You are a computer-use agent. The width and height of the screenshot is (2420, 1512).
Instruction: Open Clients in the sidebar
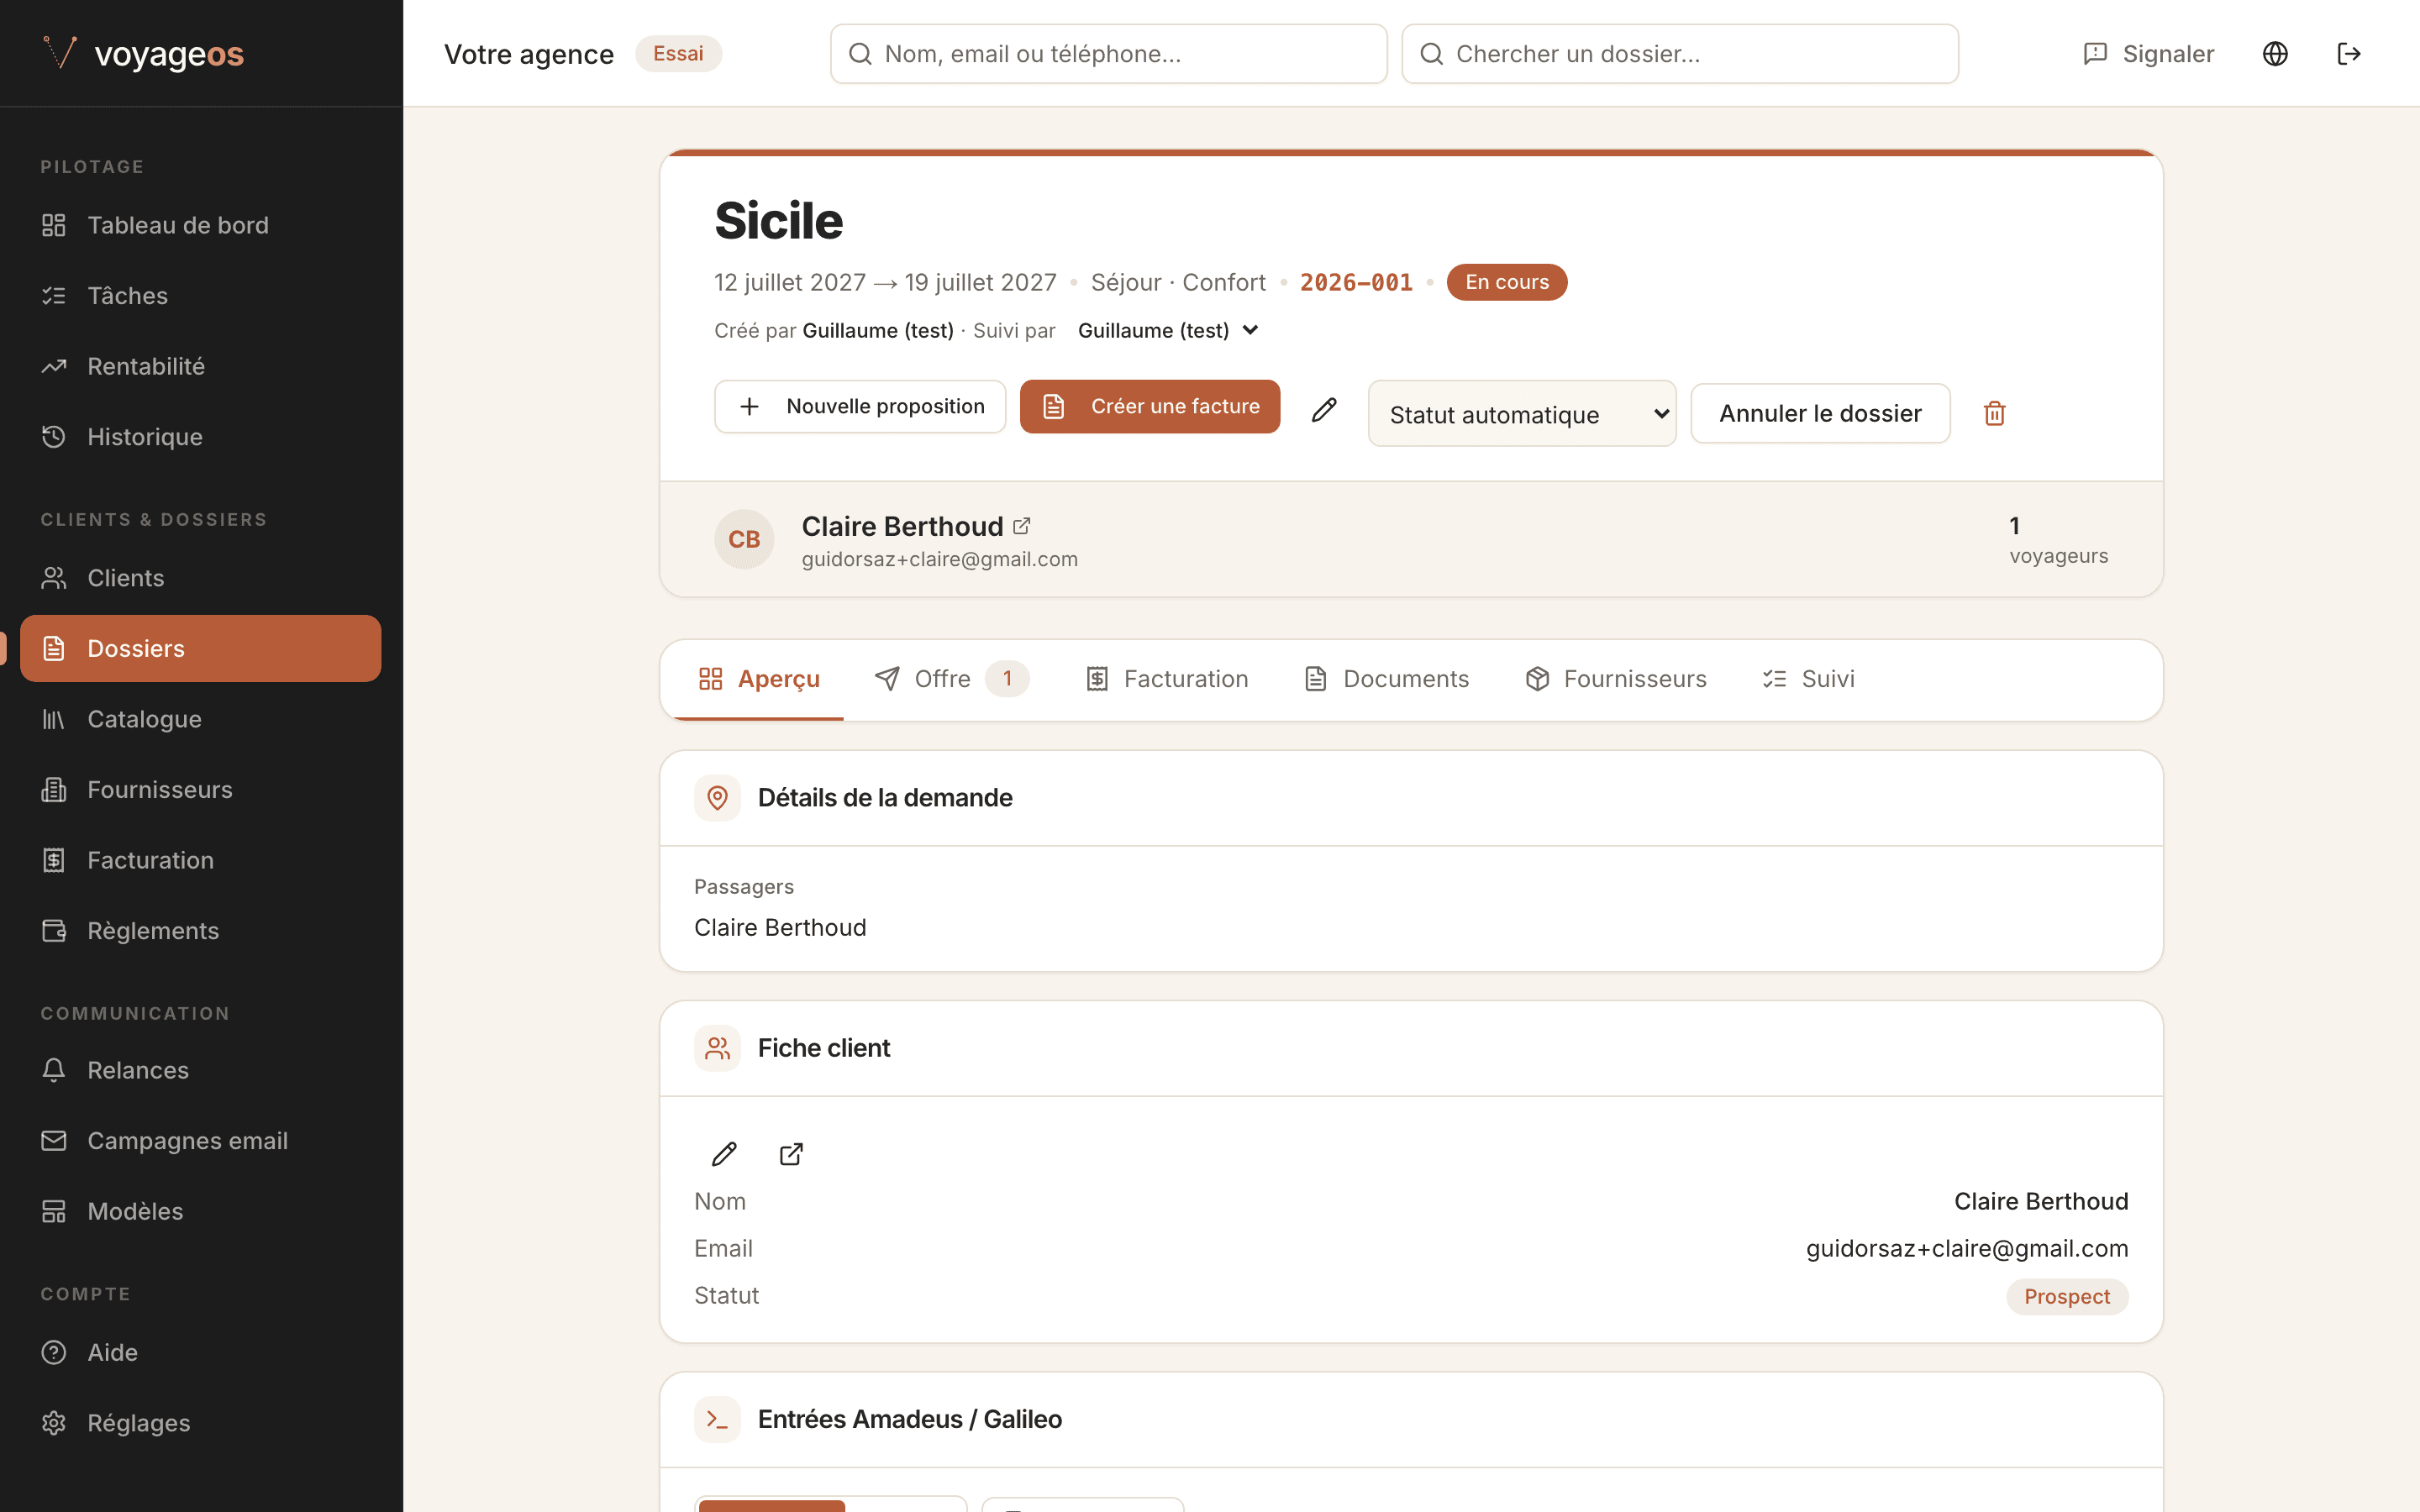pyautogui.click(x=201, y=578)
